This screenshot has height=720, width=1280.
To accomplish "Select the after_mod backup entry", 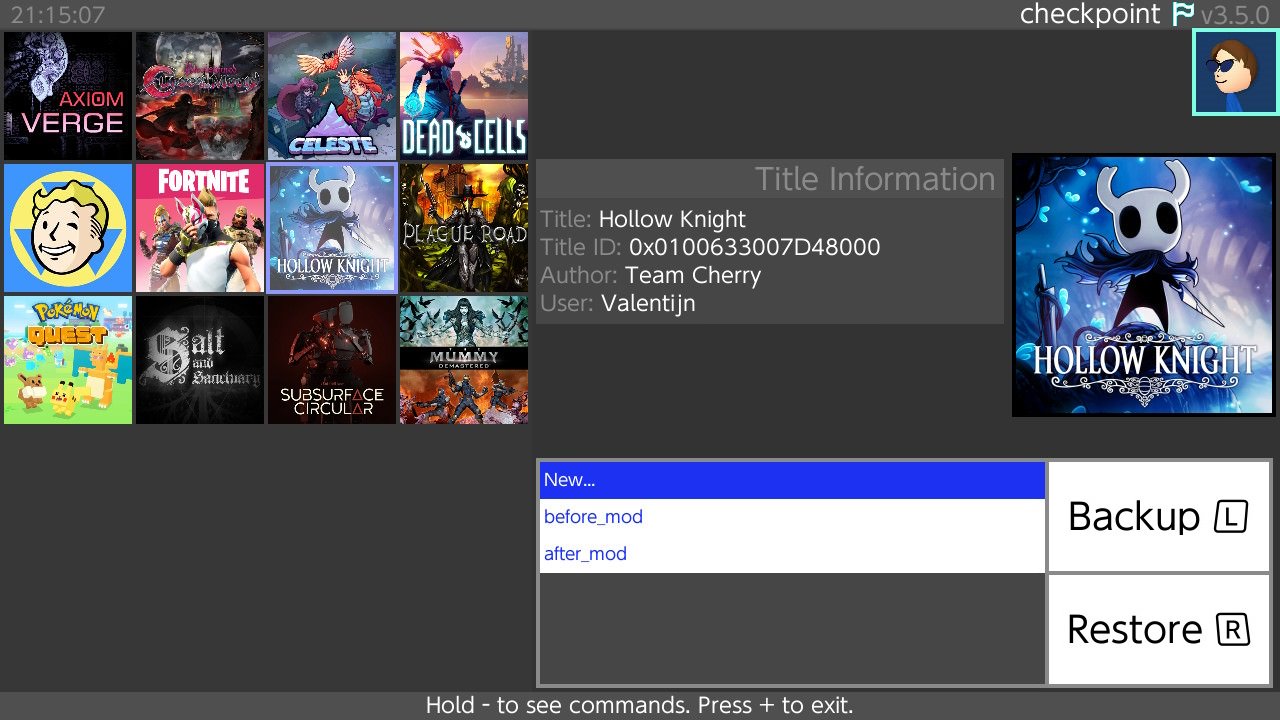I will 792,554.
